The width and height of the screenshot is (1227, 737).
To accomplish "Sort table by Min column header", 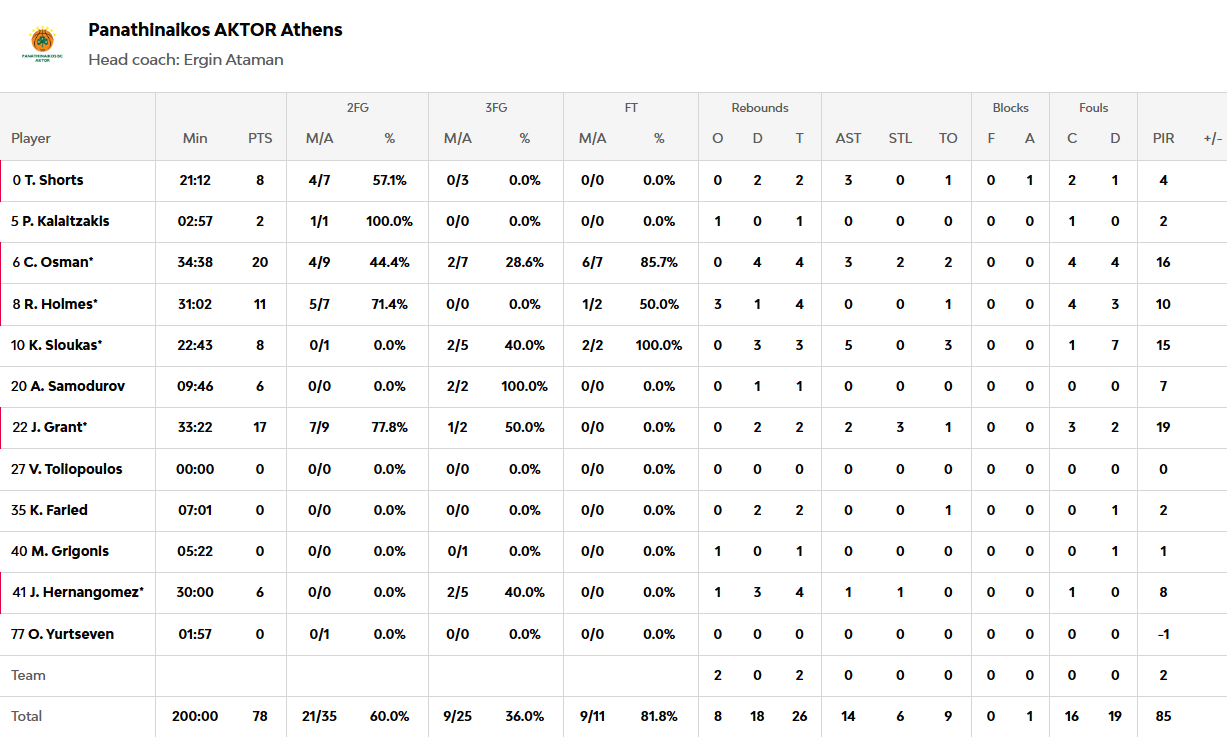I will [x=195, y=139].
